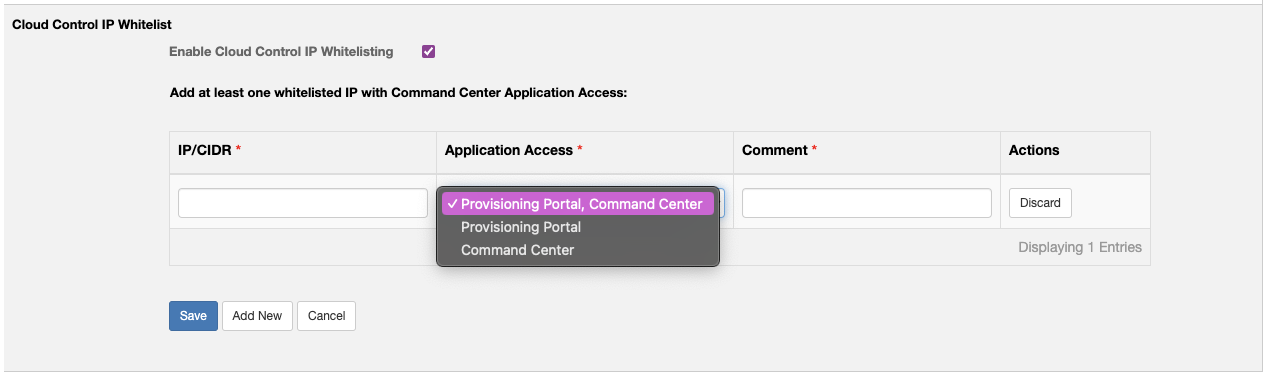Click the select arrow behind the open list
The image size is (1264, 372).
[721, 203]
